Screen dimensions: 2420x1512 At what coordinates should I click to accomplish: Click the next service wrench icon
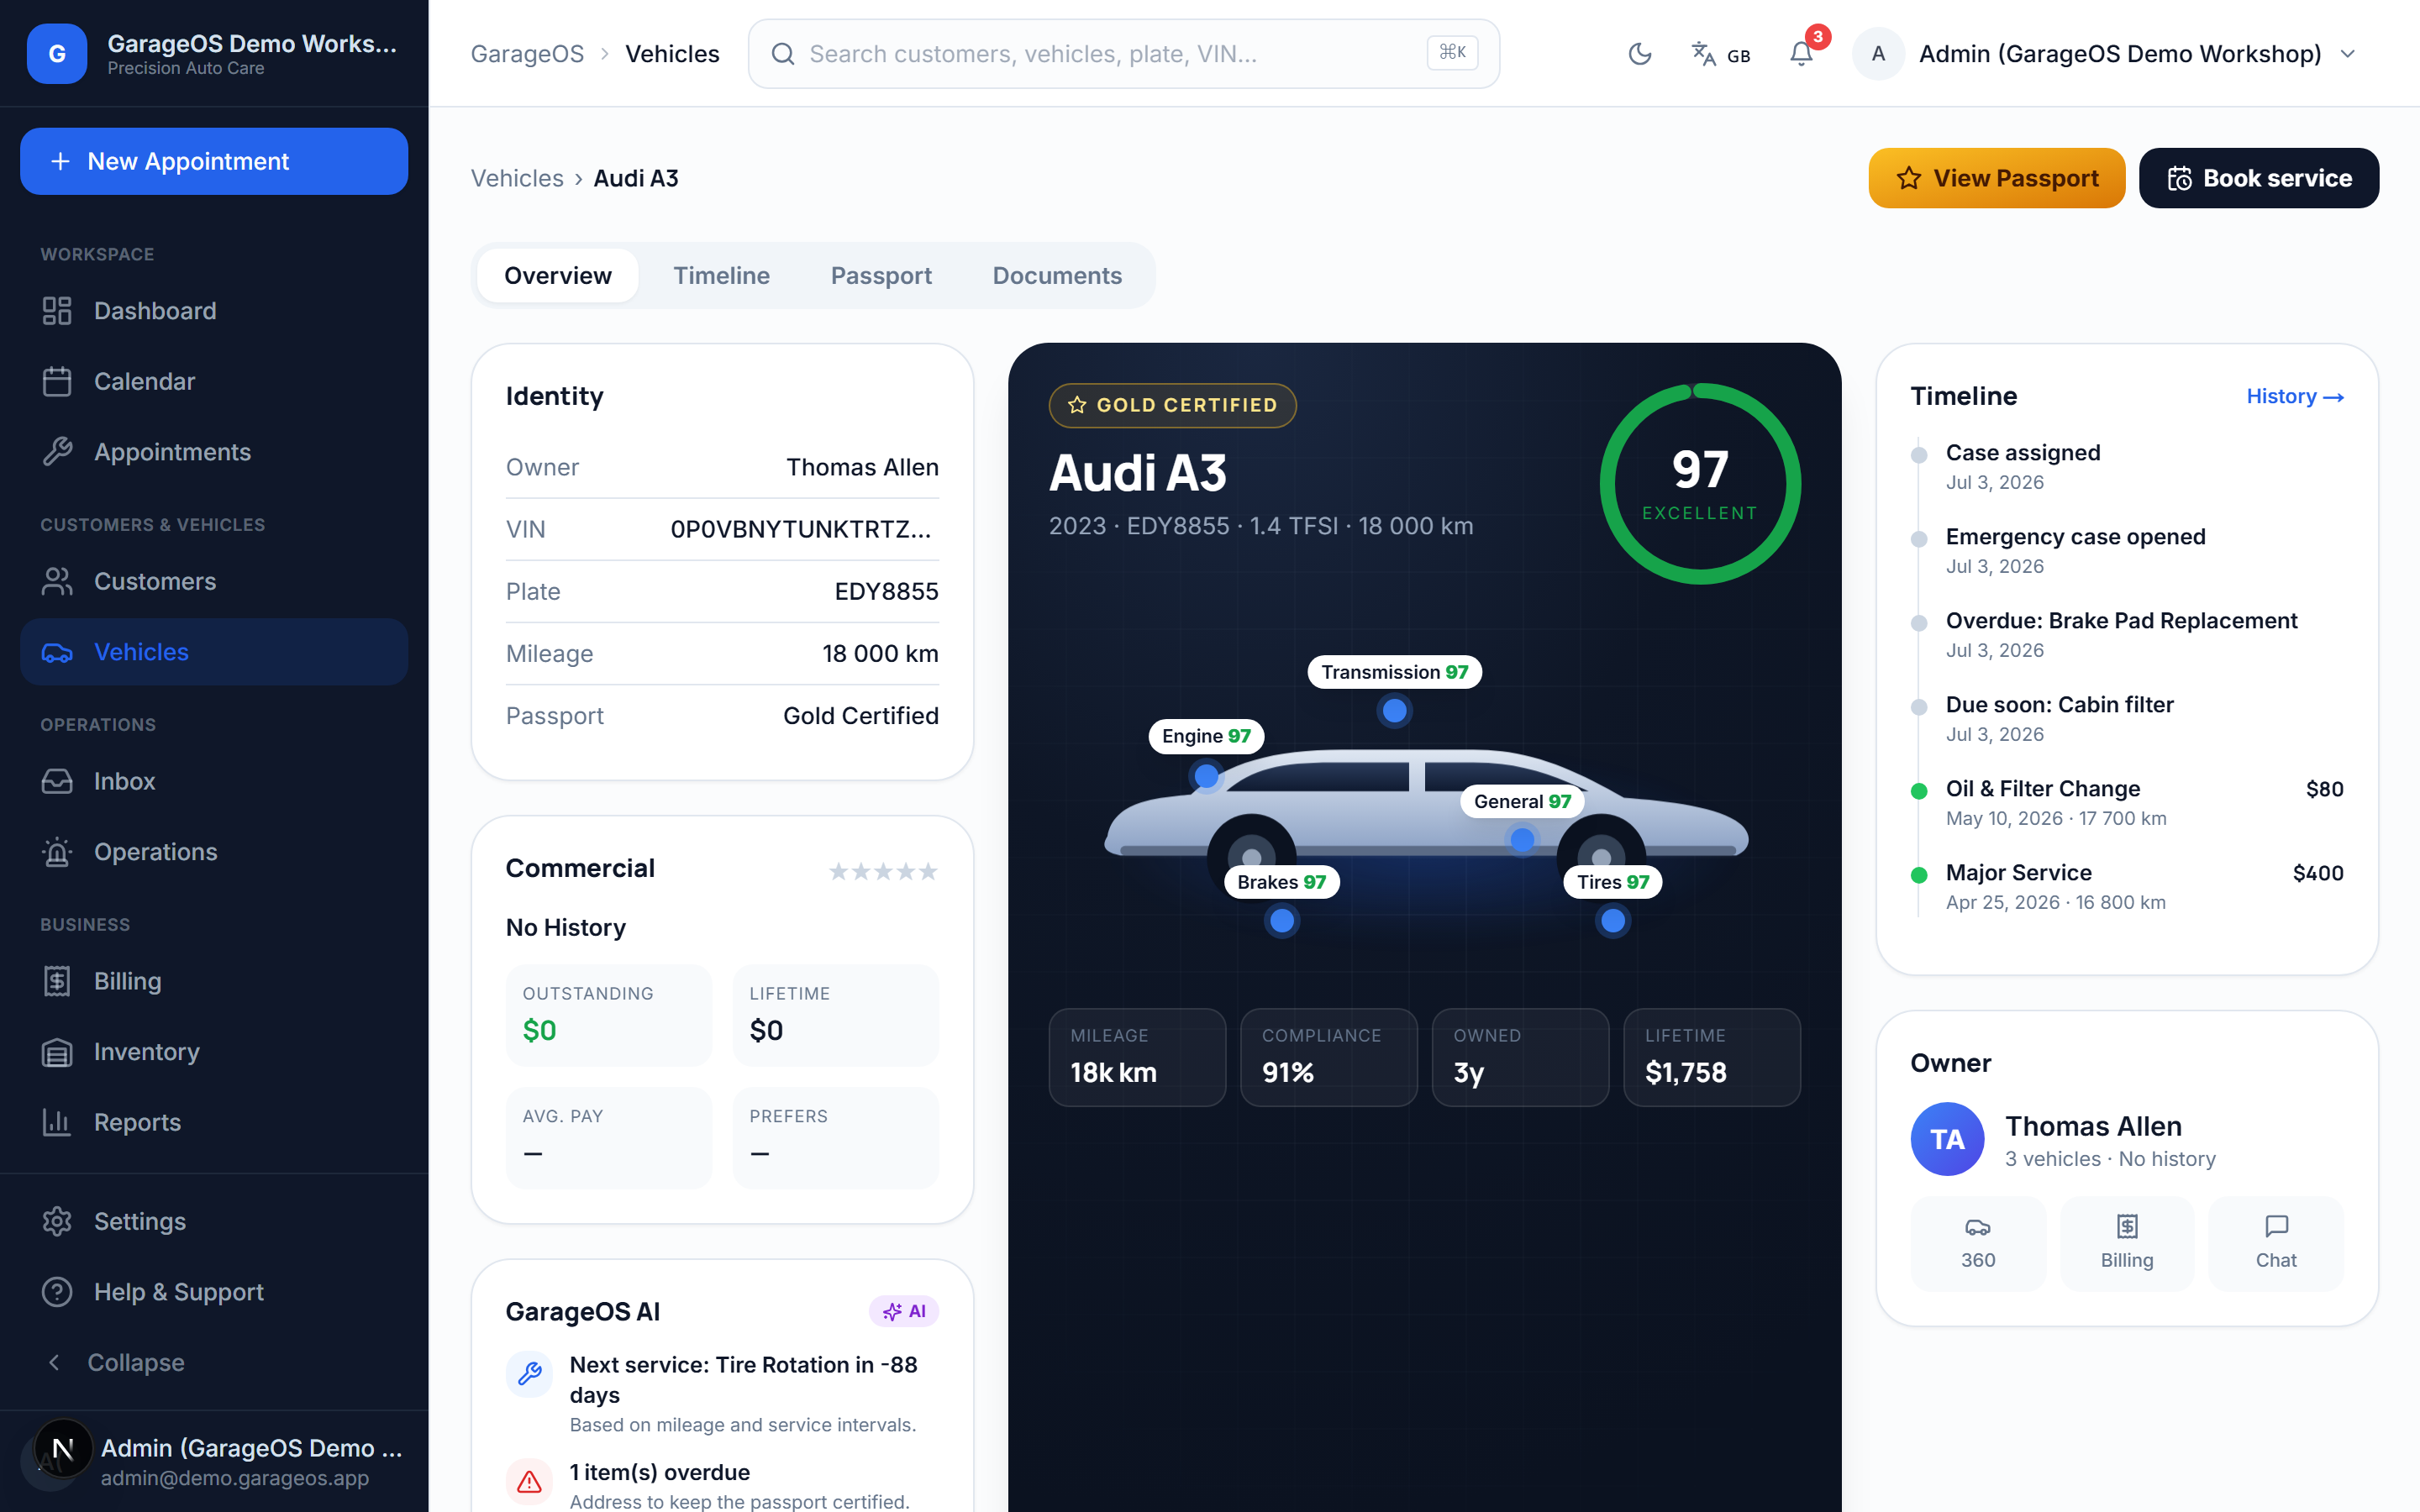529,1375
